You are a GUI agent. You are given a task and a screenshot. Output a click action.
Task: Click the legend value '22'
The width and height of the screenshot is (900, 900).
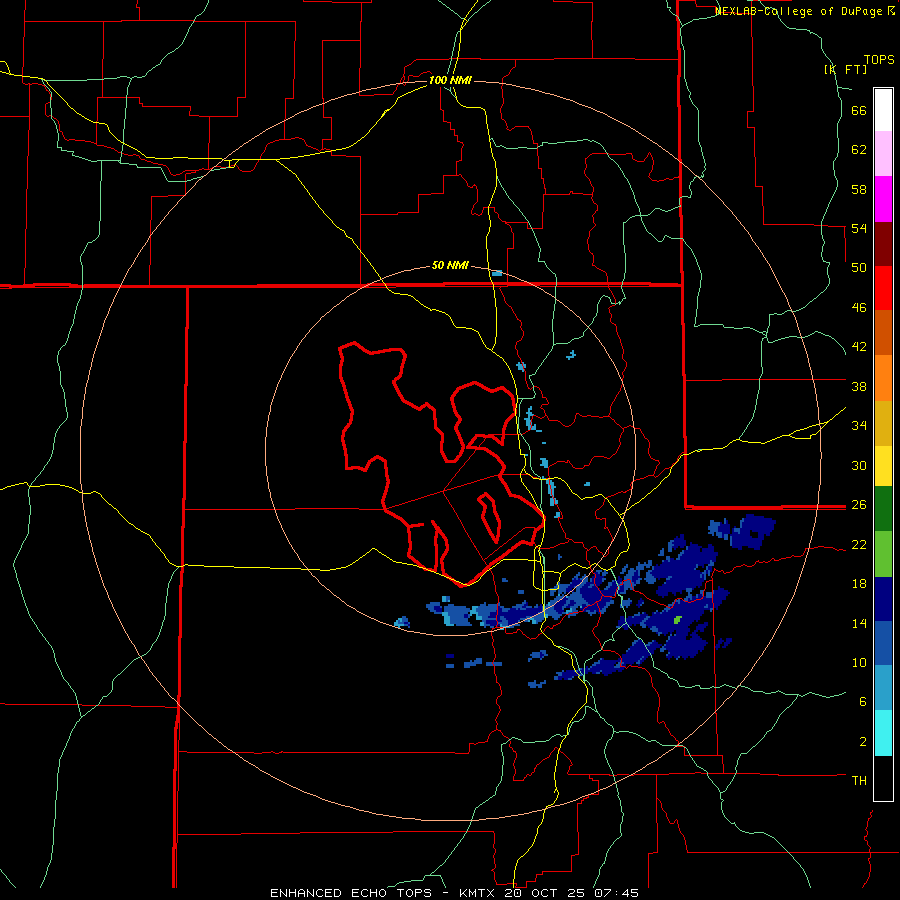[859, 545]
